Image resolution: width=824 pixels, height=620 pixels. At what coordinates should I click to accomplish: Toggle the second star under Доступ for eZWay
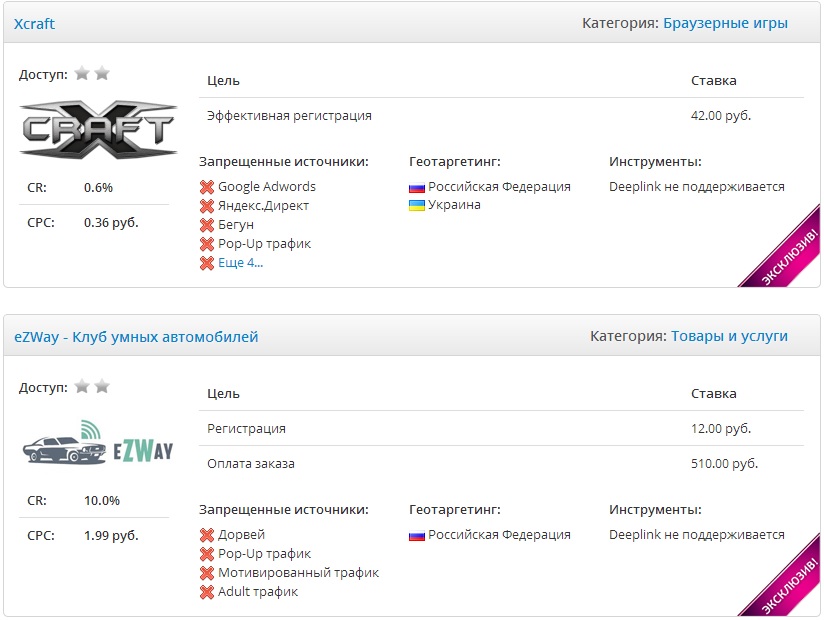coord(101,384)
